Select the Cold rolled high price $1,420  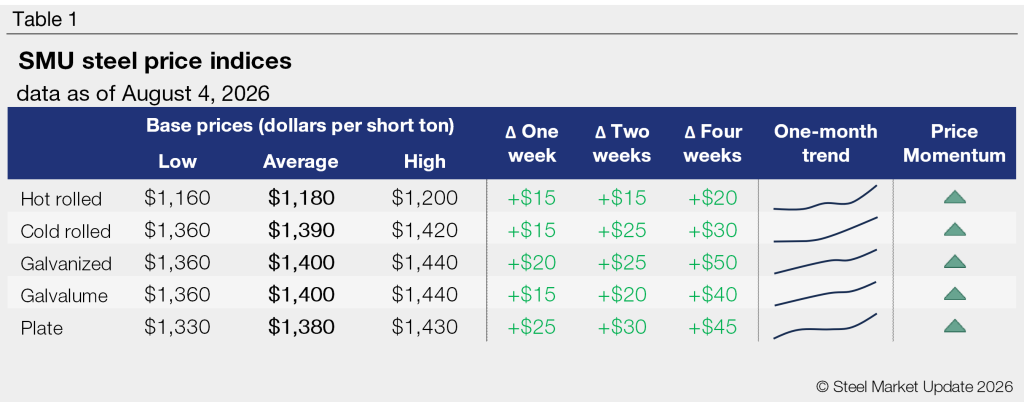point(424,230)
